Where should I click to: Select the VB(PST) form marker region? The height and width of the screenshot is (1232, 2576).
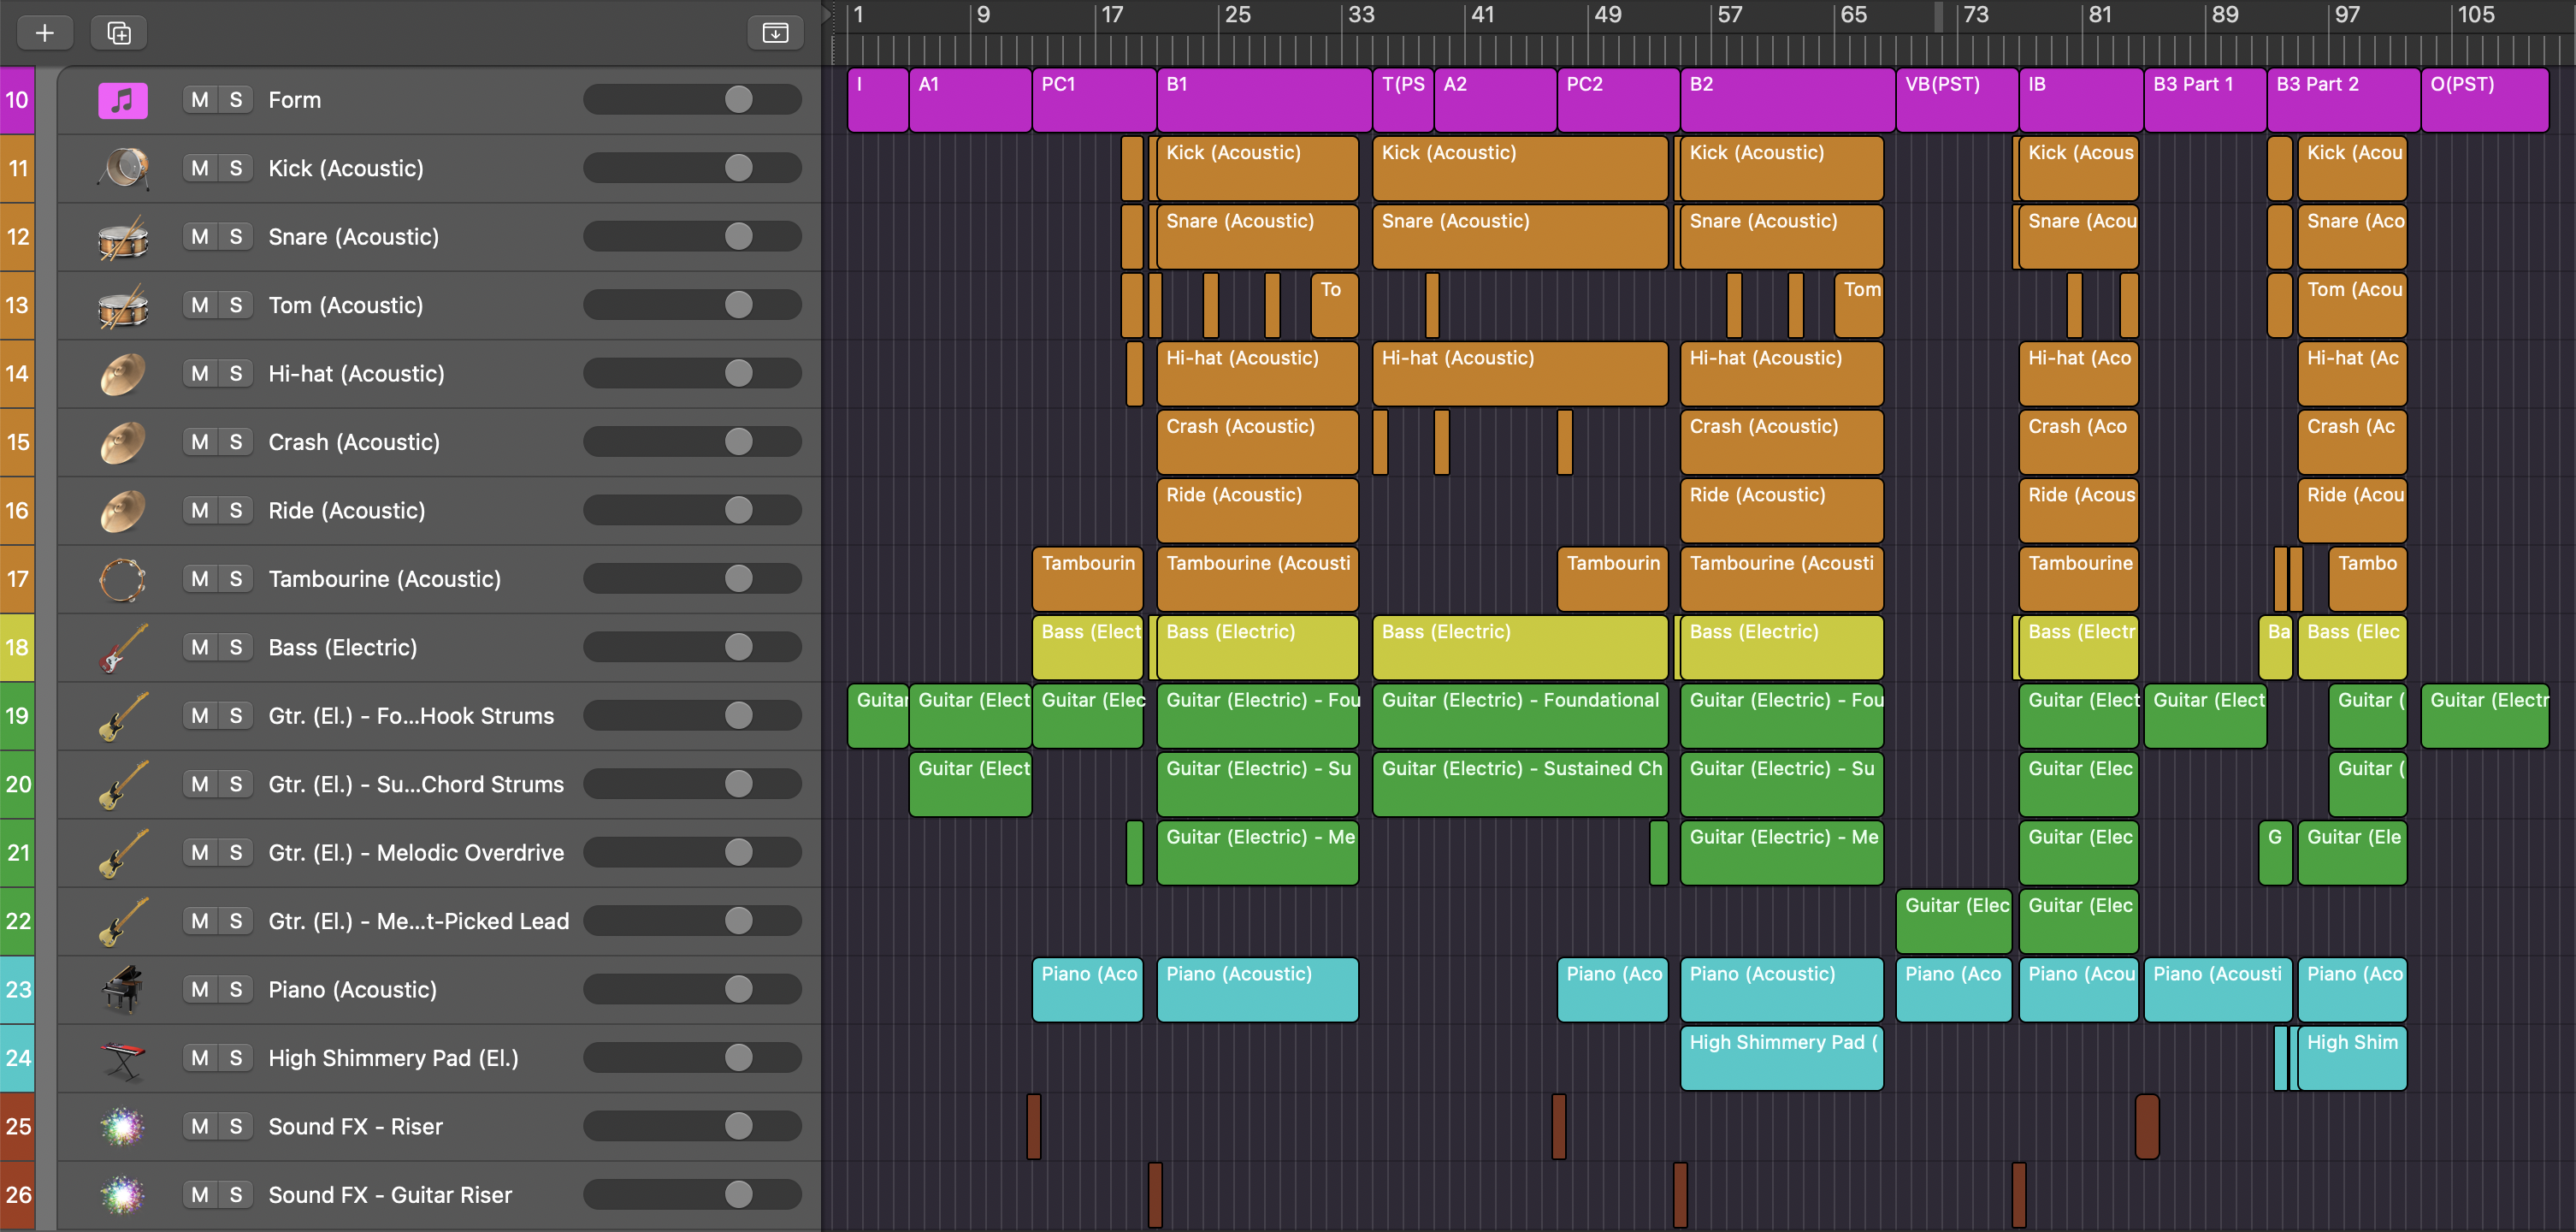[x=1955, y=100]
